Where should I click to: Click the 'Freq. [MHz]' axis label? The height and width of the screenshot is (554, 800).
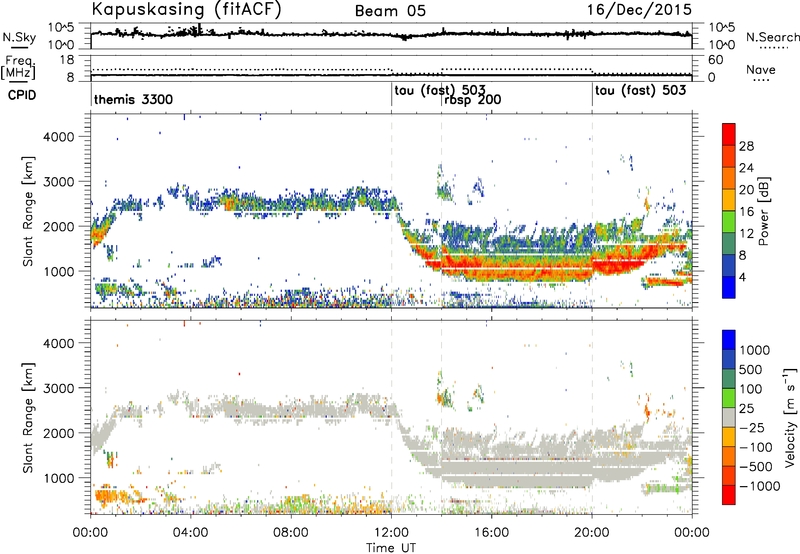(x=19, y=68)
